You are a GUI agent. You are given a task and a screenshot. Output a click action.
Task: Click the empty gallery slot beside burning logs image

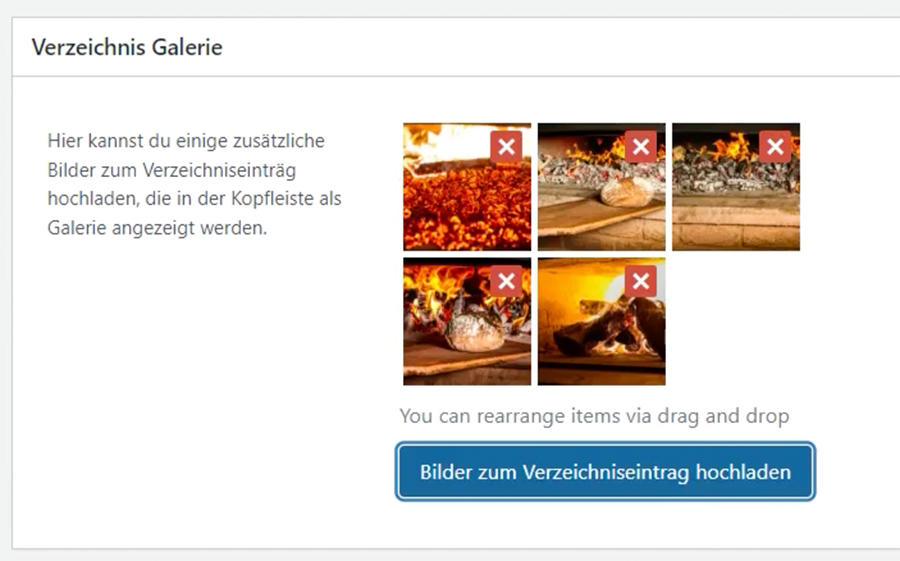(x=736, y=322)
